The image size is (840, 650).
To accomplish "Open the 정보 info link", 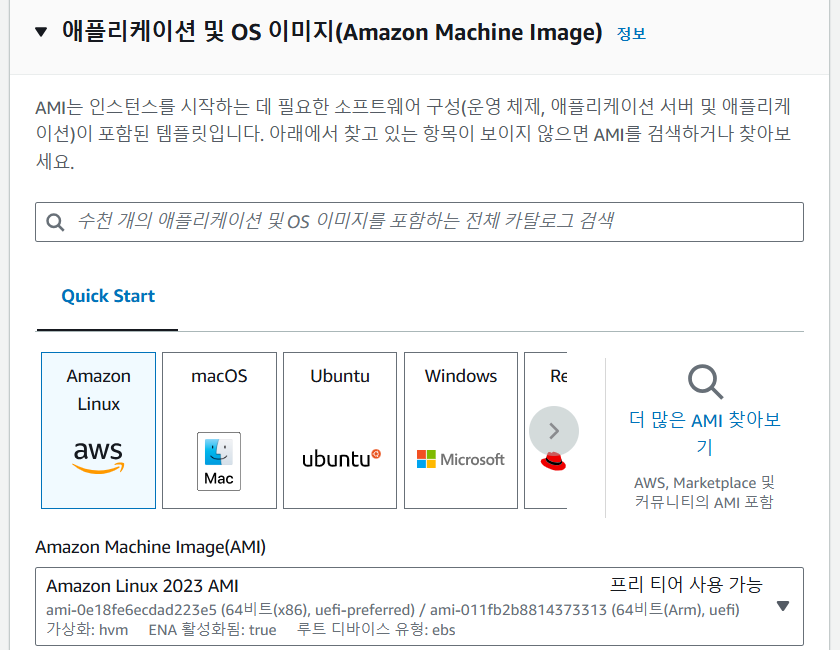I will pos(631,34).
